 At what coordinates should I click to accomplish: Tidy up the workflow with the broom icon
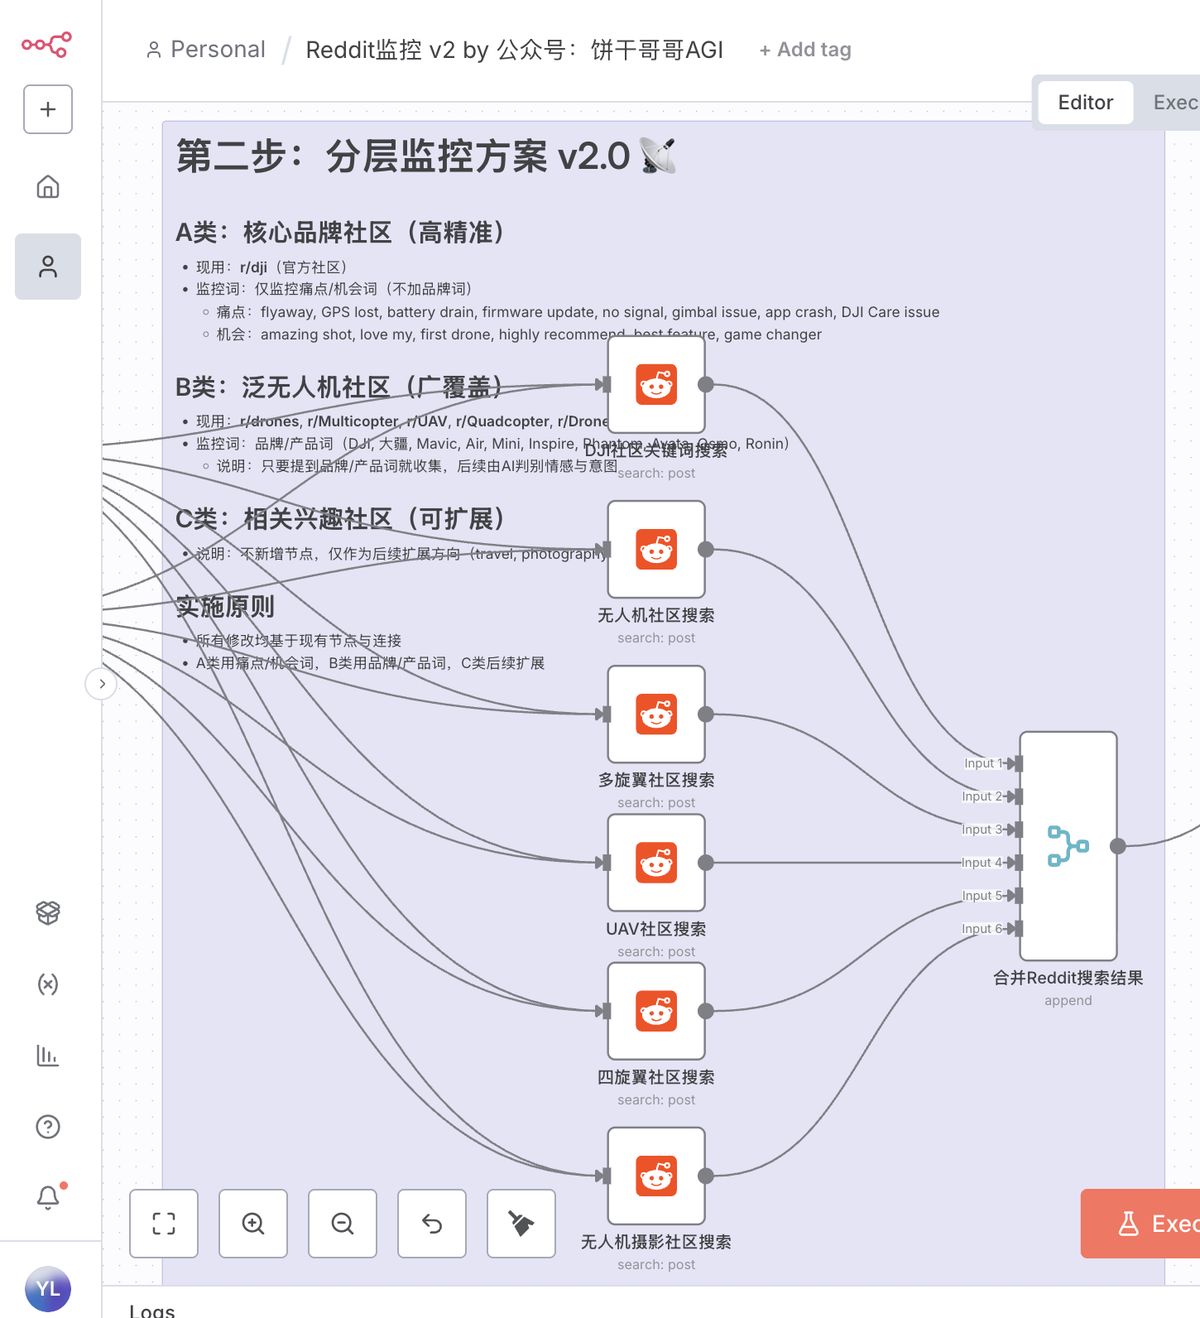(x=520, y=1223)
